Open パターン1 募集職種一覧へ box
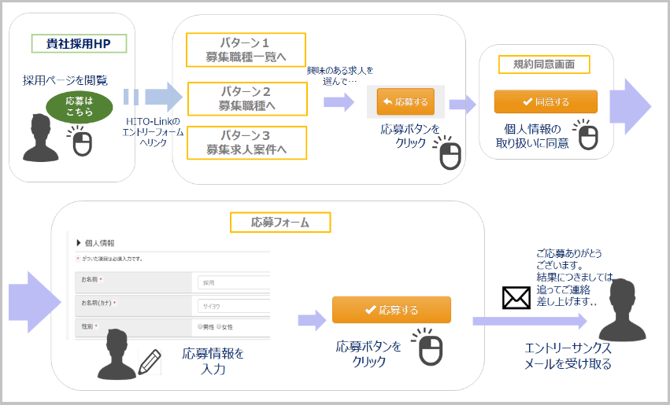 click(245, 50)
